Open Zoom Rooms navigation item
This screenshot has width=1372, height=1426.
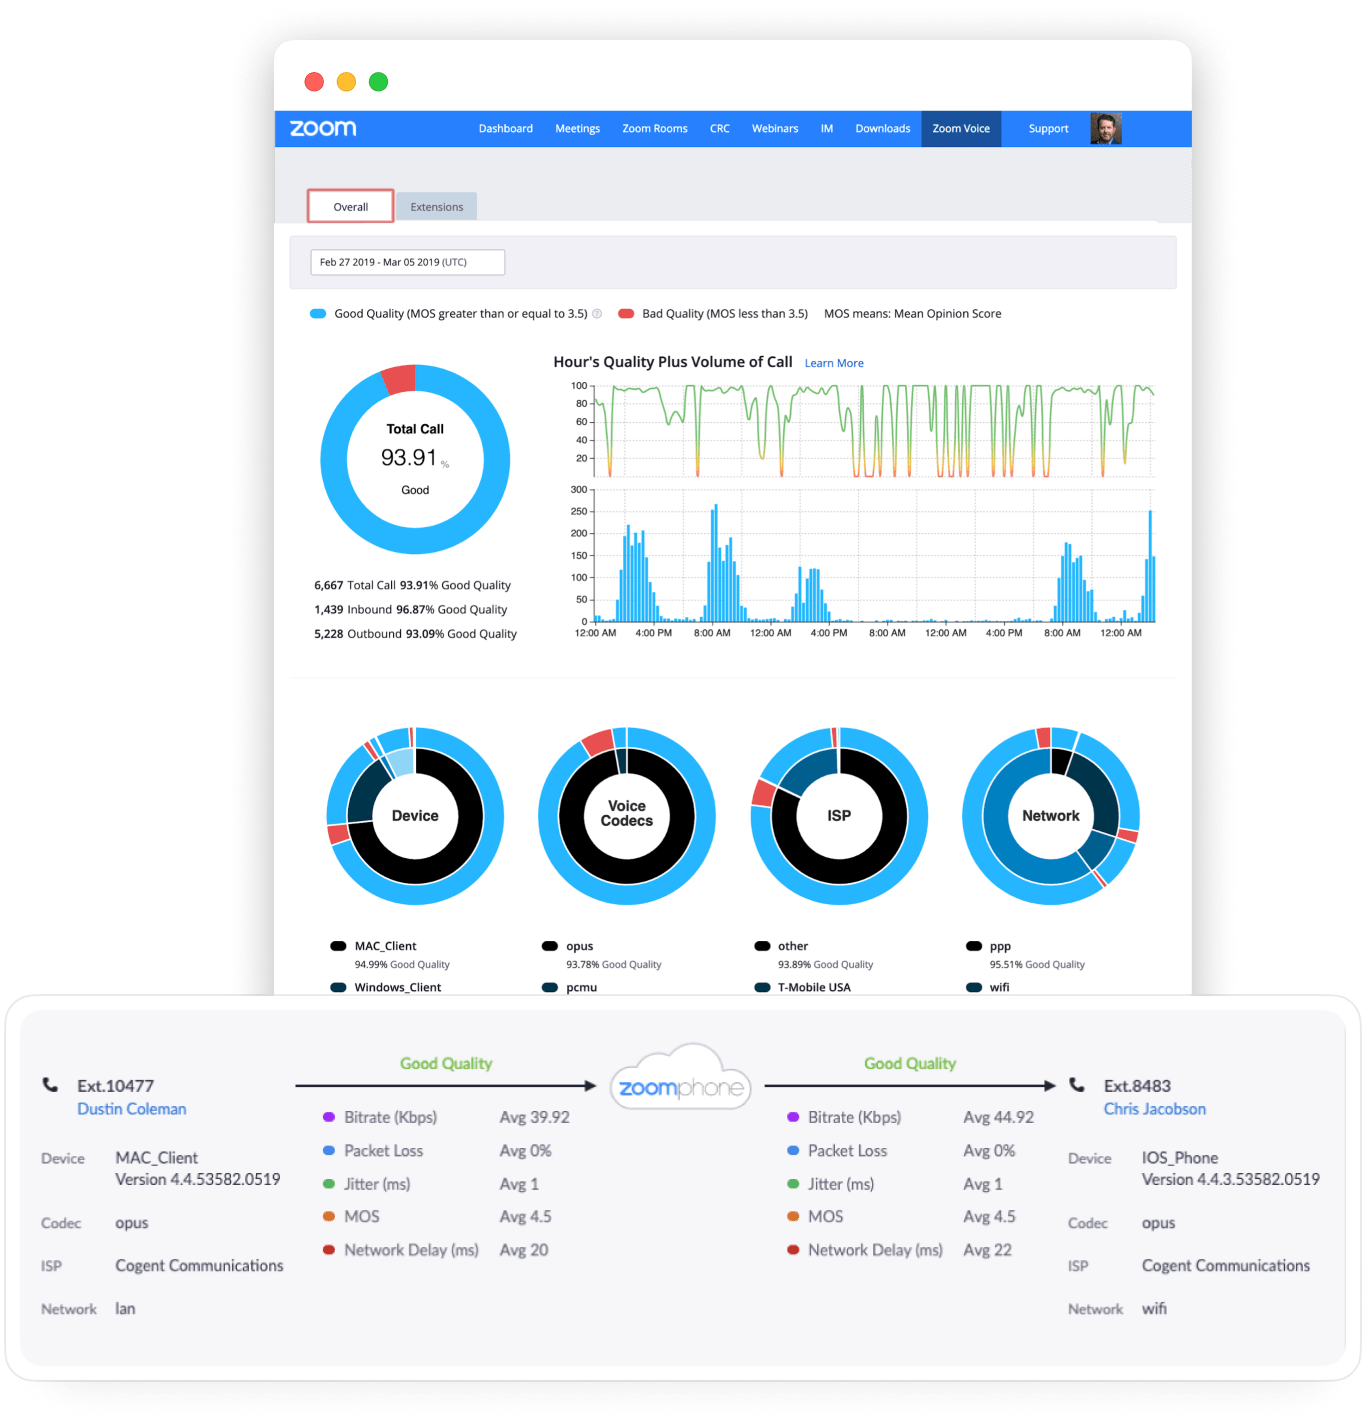(655, 129)
